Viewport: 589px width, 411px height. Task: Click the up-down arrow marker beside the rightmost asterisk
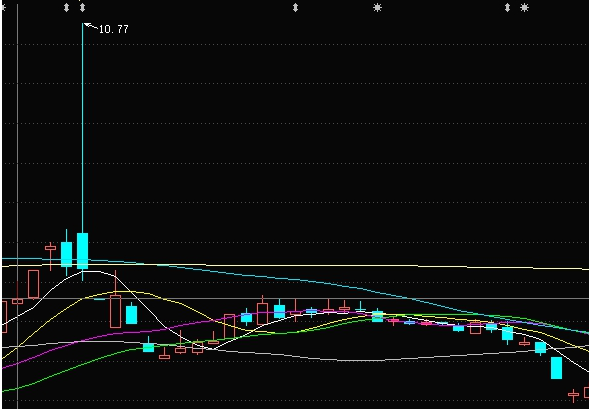(507, 8)
